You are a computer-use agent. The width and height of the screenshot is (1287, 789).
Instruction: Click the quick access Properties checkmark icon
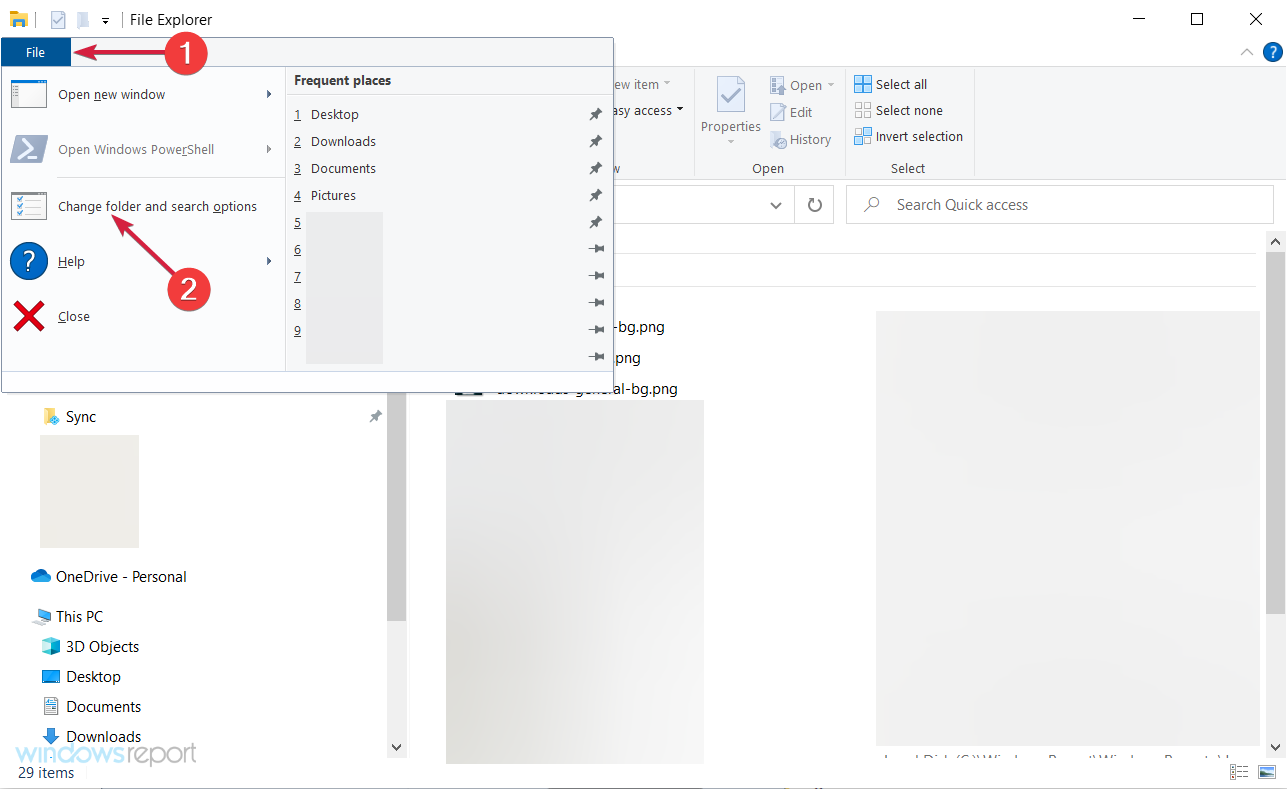(58, 20)
